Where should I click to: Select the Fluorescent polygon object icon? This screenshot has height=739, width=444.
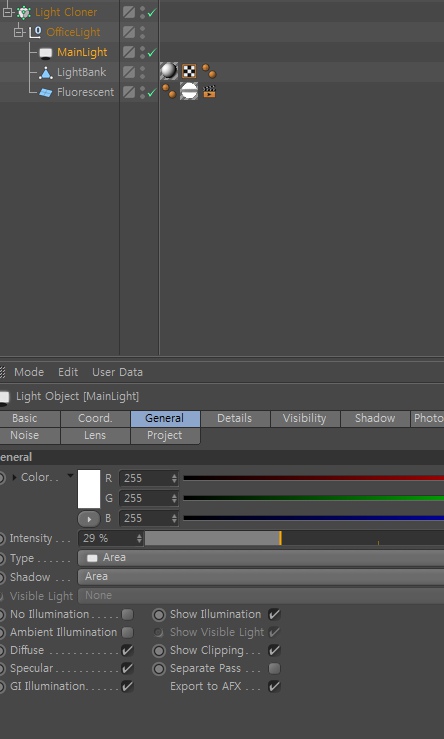45,92
